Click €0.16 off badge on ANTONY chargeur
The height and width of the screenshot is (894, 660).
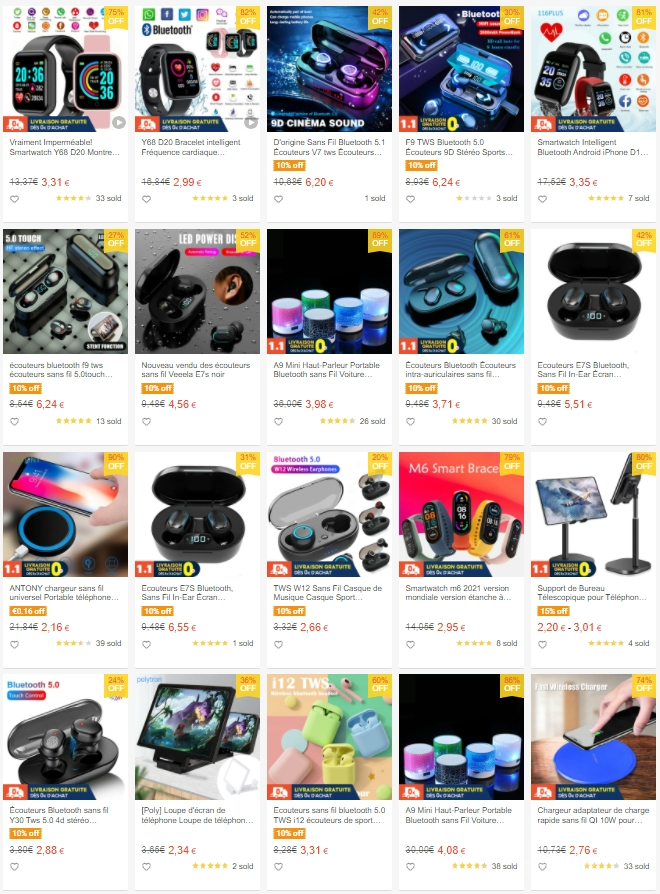(28, 611)
